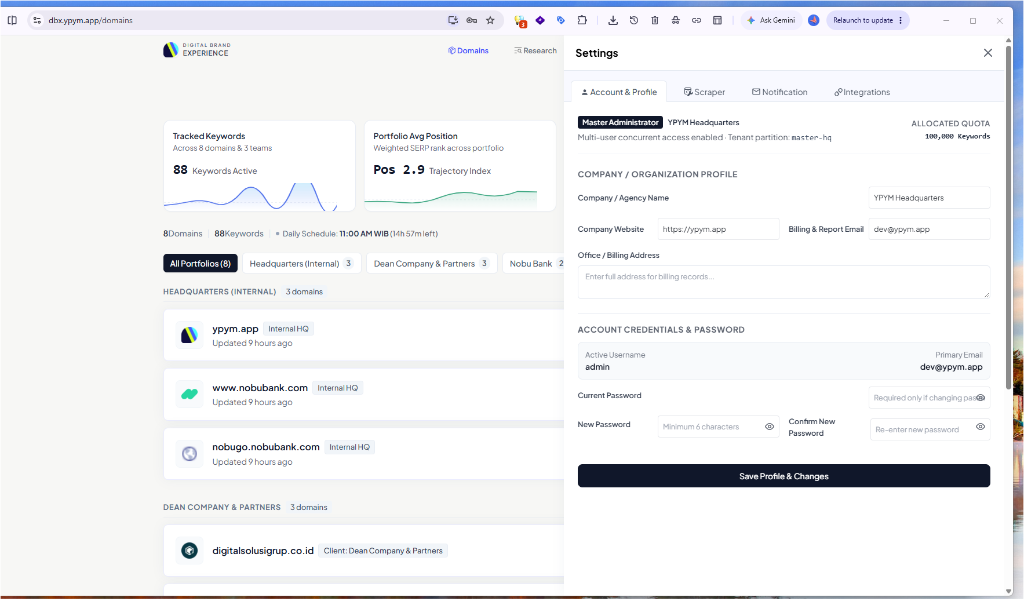Open the Integrations tab
Viewport: 1024px width, 599px height.
point(862,92)
